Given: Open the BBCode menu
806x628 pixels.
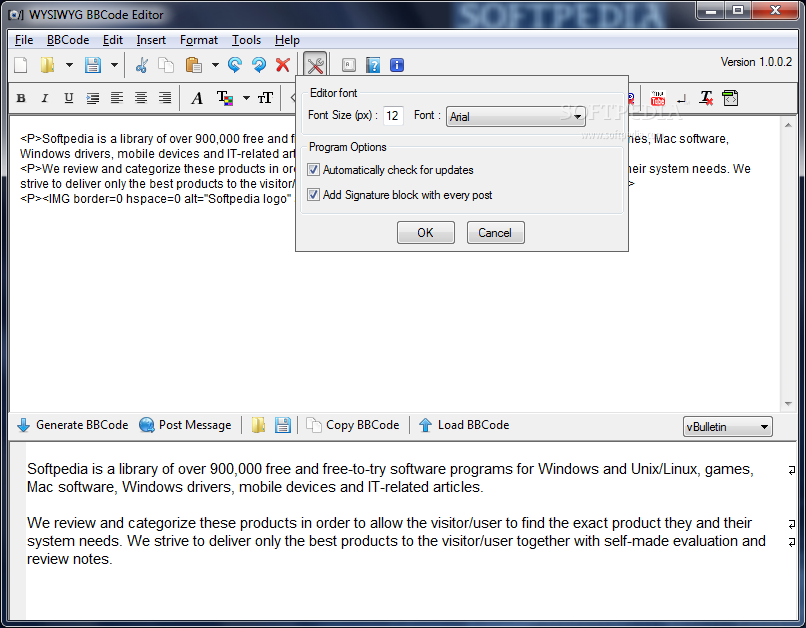Looking at the screenshot, I should 68,40.
